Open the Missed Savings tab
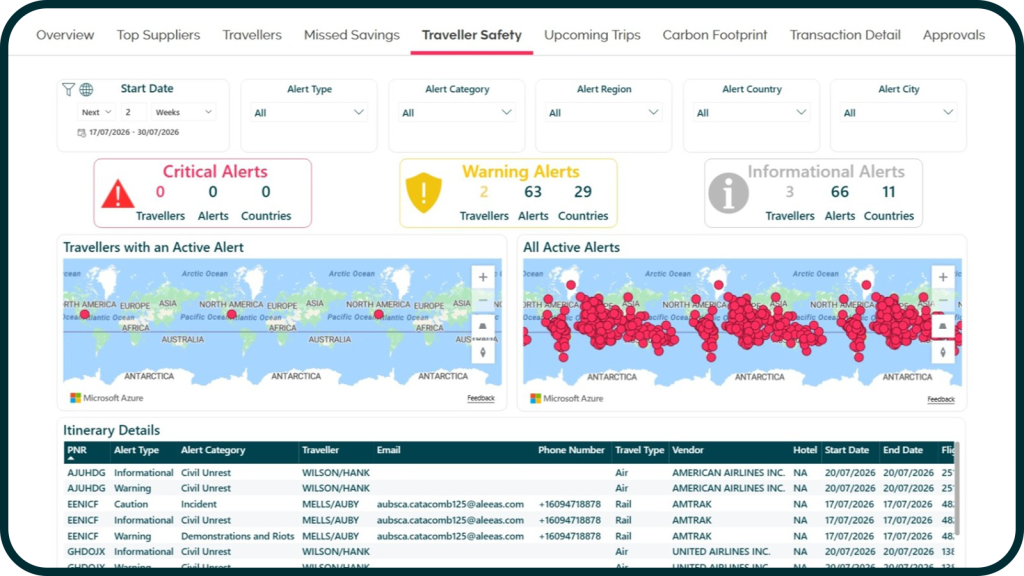 point(351,35)
